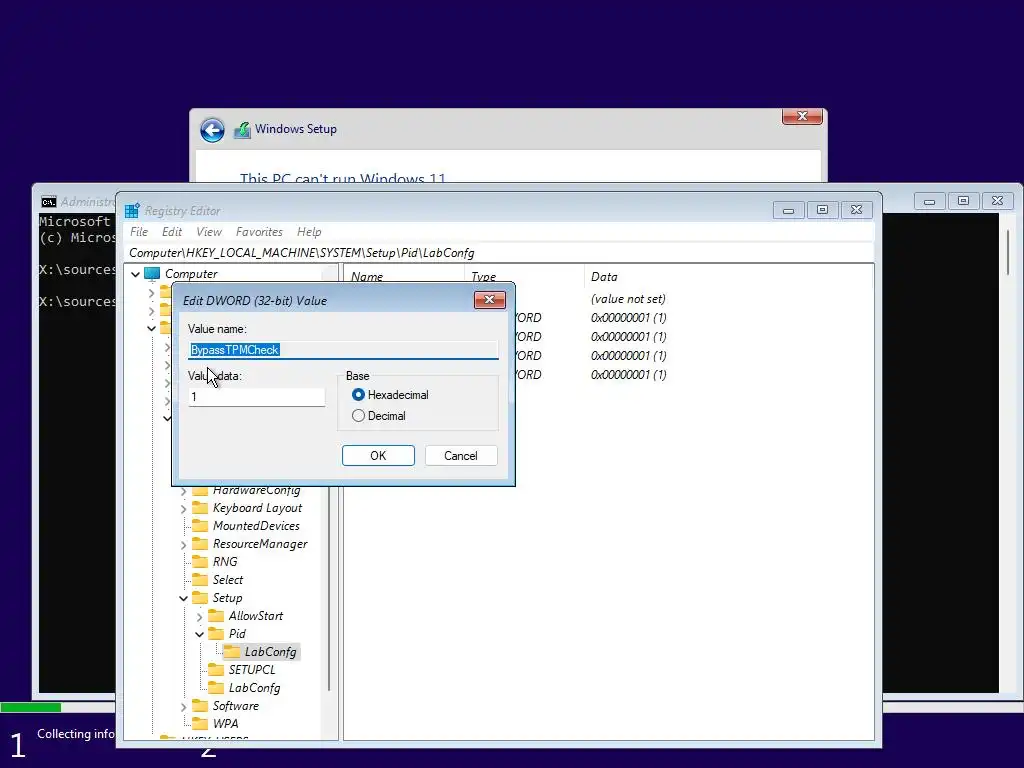Click the Windows Setup installer icon
The width and height of the screenshot is (1024, 768).
[x=242, y=130]
